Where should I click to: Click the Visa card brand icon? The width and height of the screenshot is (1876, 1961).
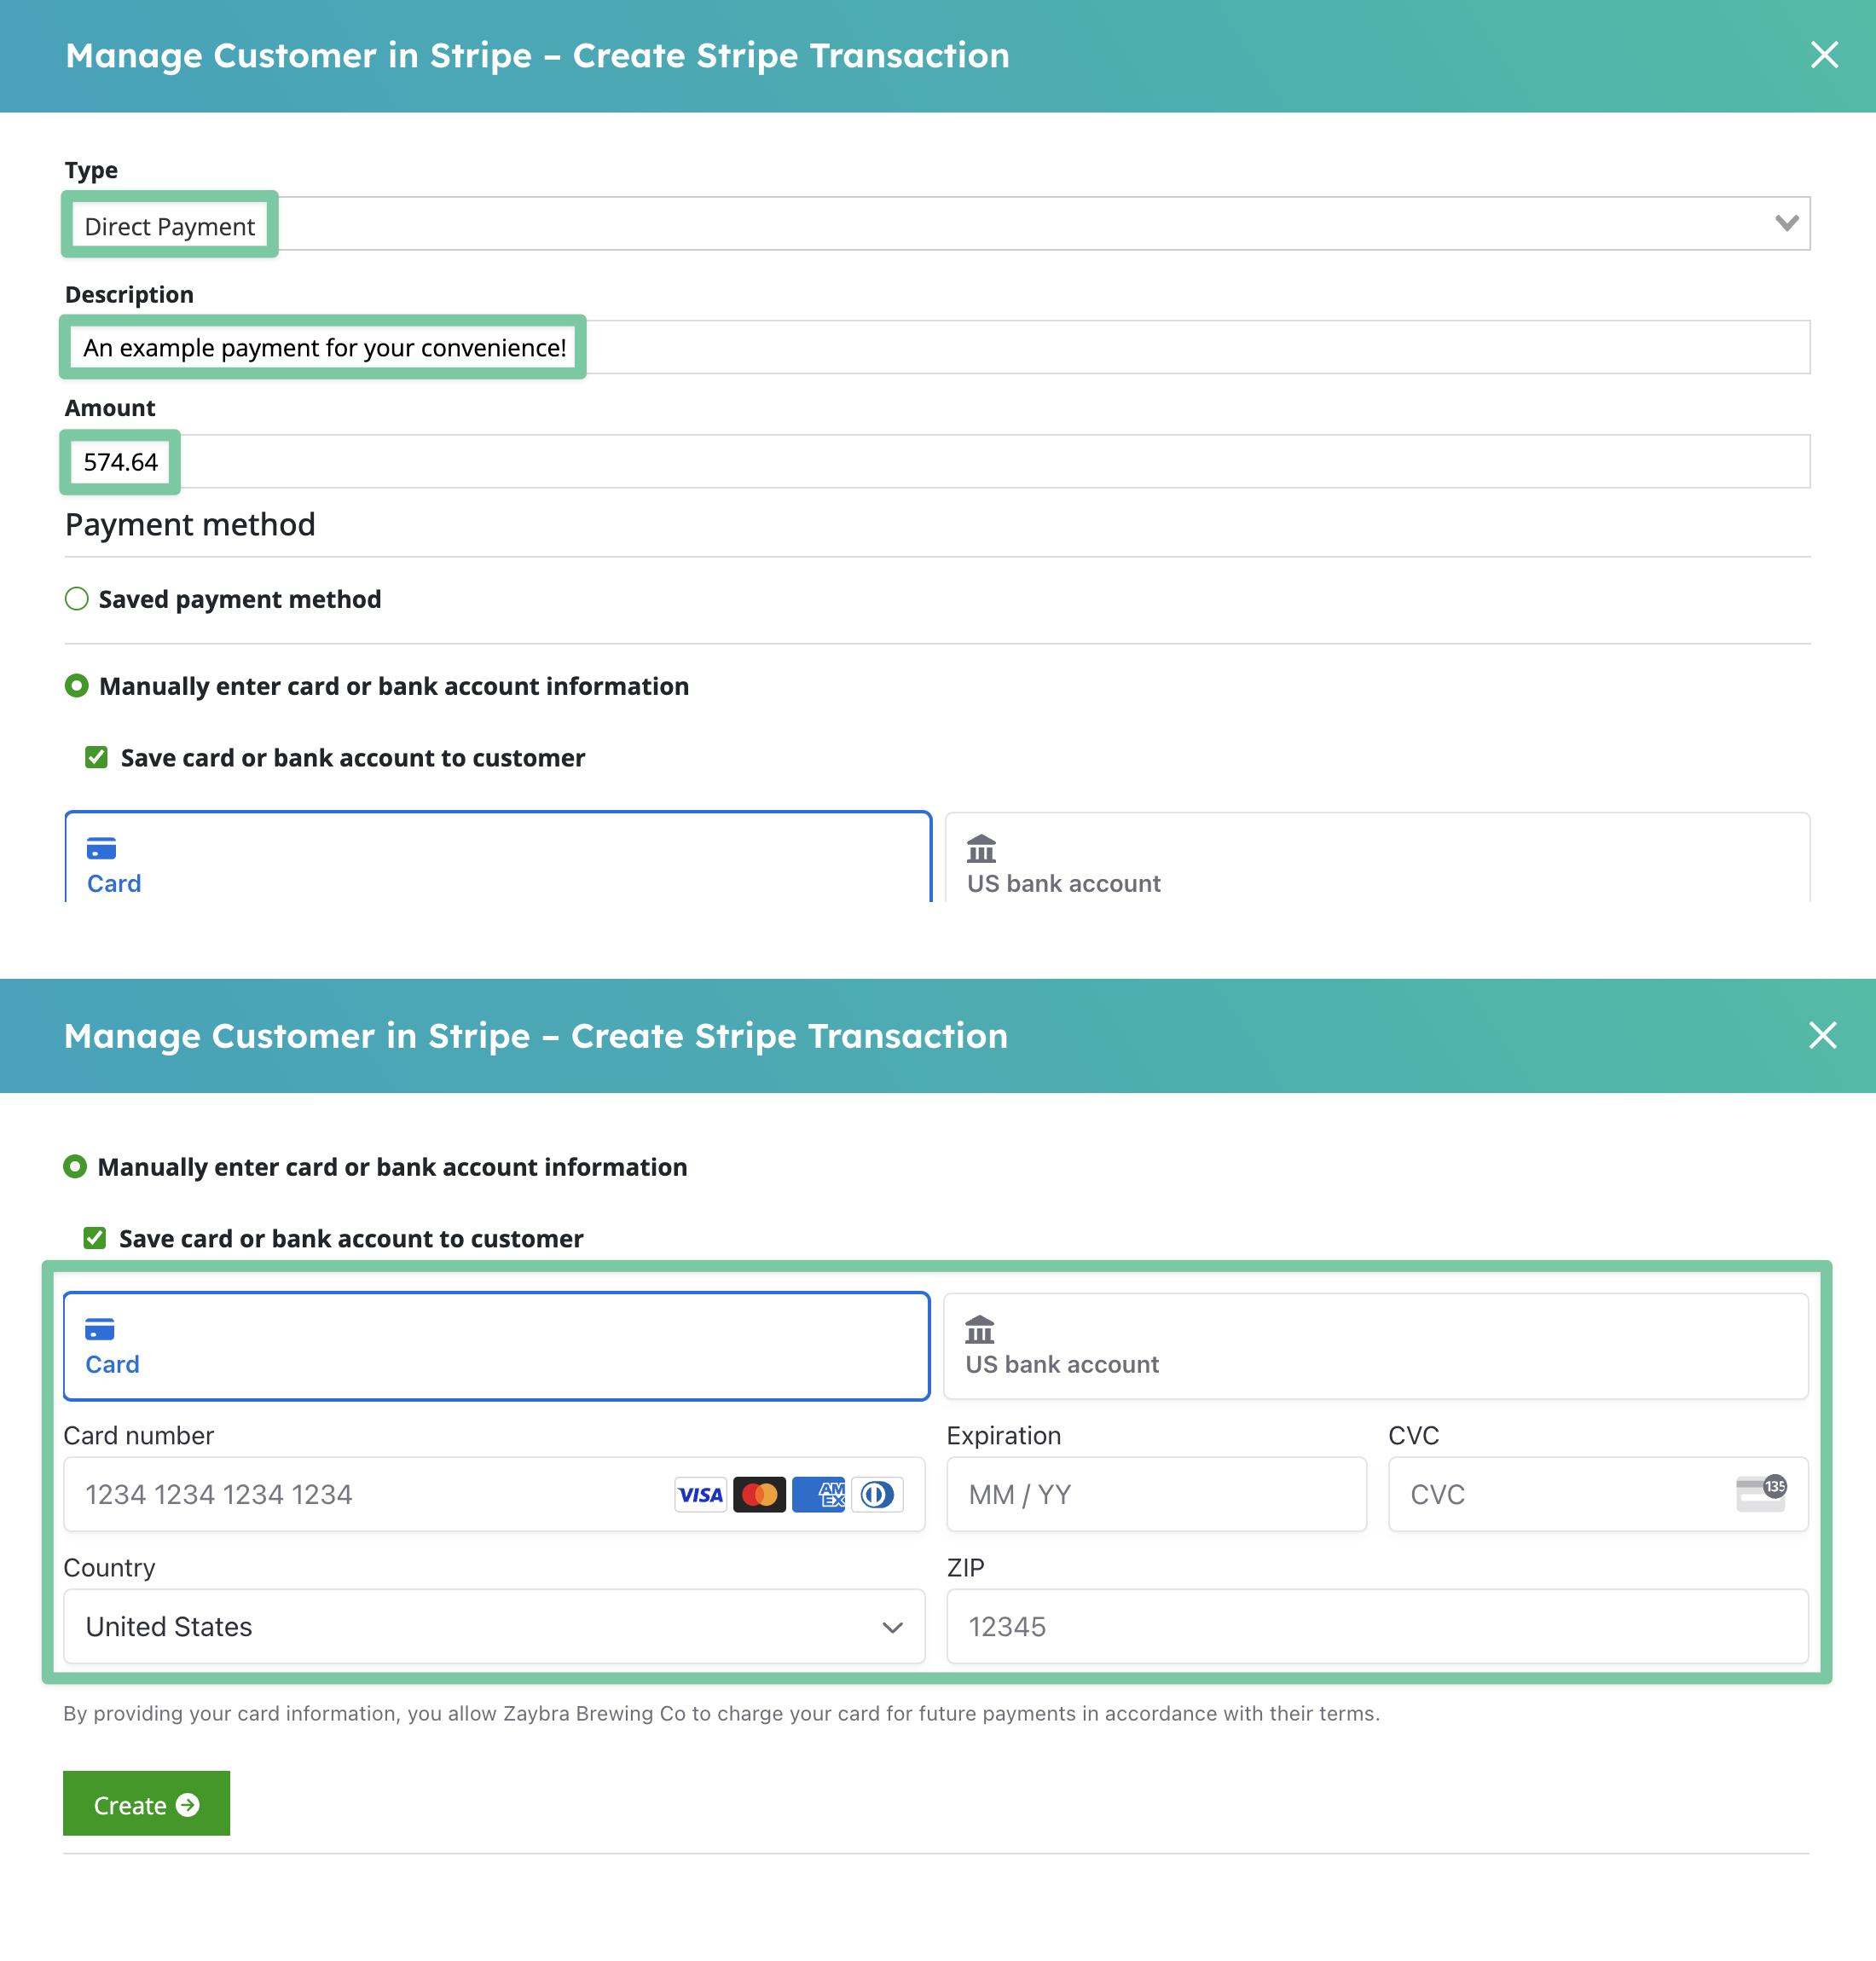point(700,1494)
